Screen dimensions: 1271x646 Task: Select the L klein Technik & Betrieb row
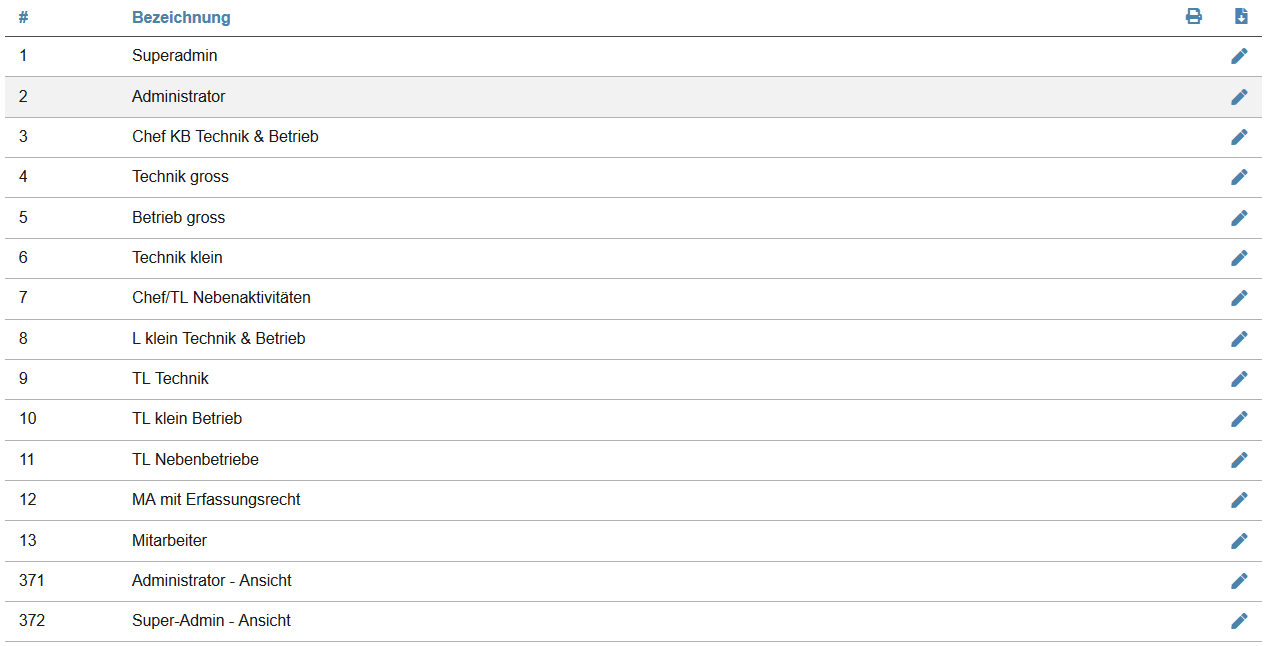click(x=218, y=339)
